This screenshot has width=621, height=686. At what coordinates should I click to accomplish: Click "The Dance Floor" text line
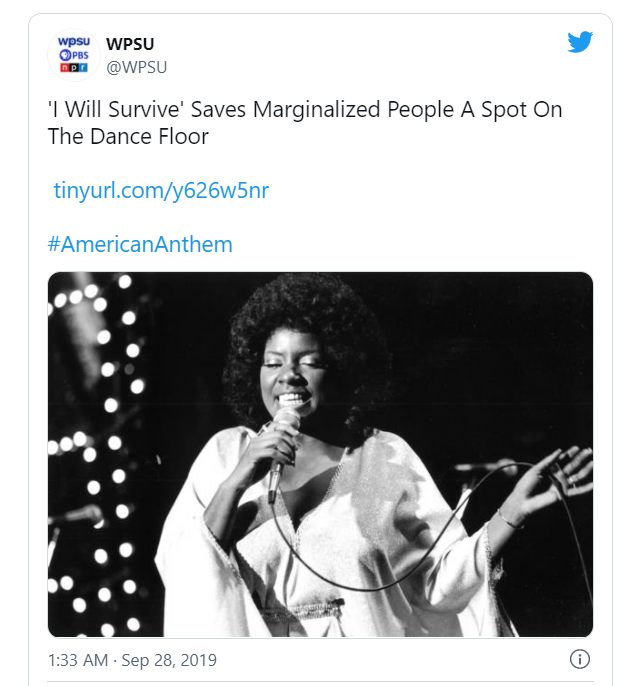pos(128,137)
